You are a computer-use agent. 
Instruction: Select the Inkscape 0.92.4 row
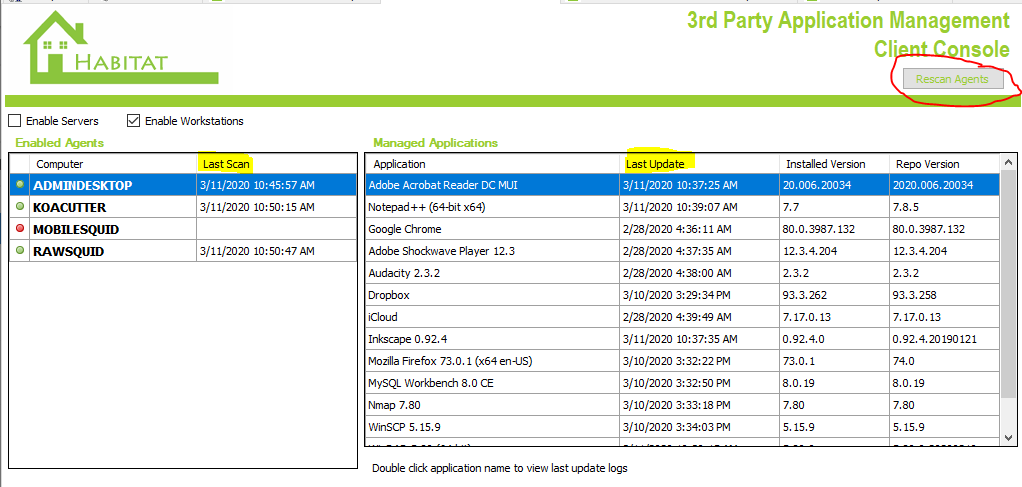[x=682, y=339]
